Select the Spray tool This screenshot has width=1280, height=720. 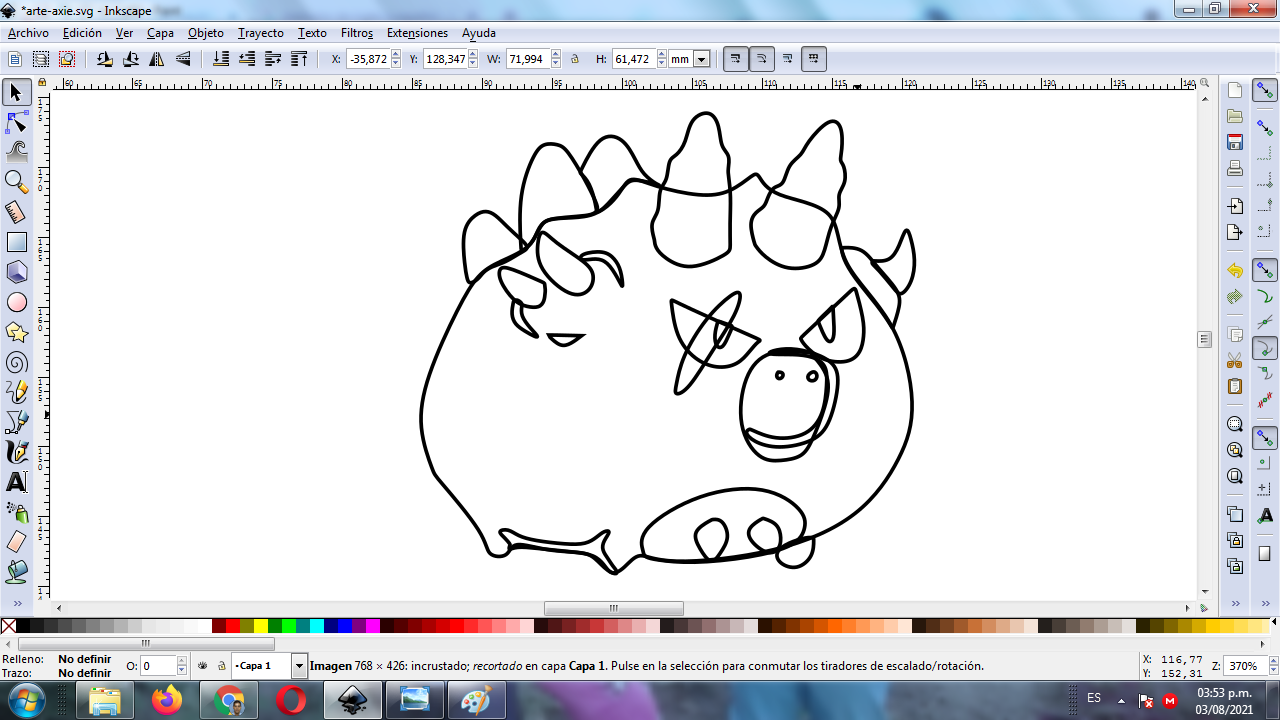click(16, 512)
